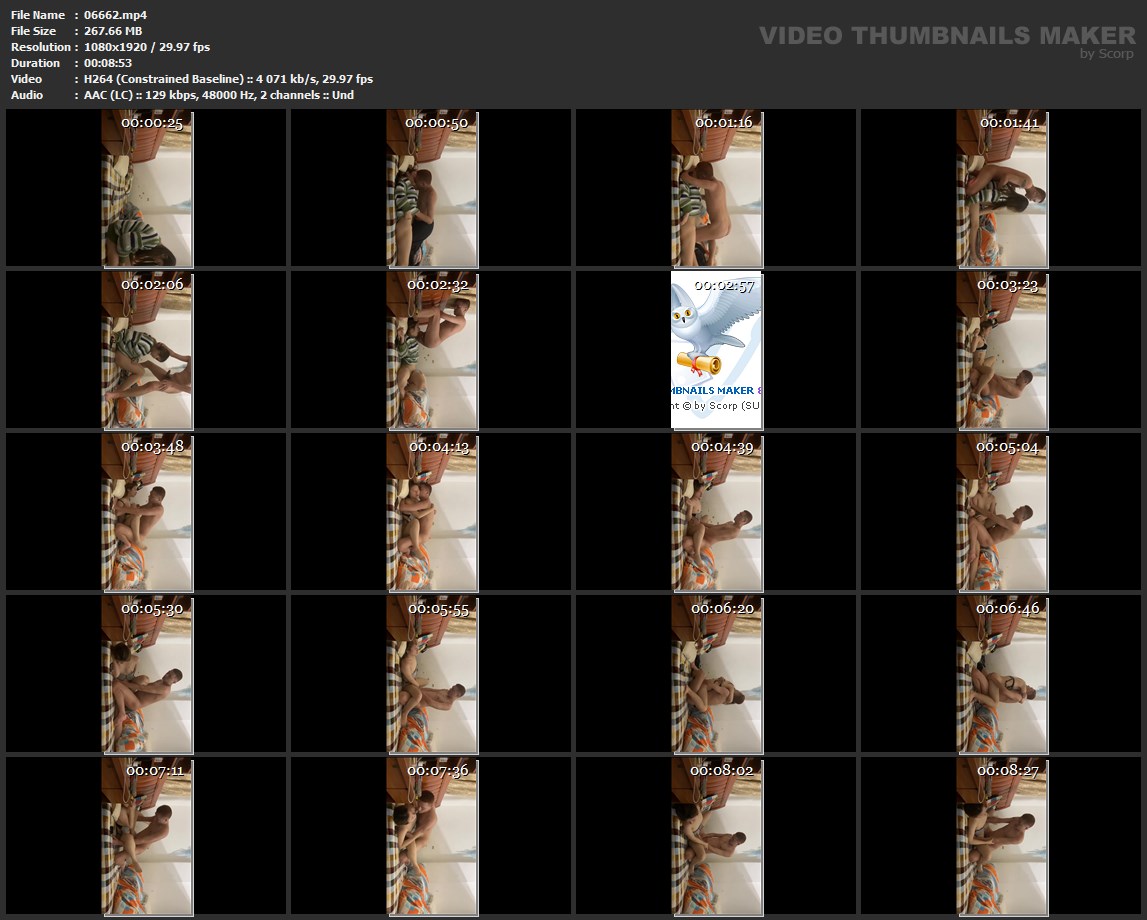Click the owl logo frame at 00:02:57
The height and width of the screenshot is (920, 1147).
(x=716, y=350)
